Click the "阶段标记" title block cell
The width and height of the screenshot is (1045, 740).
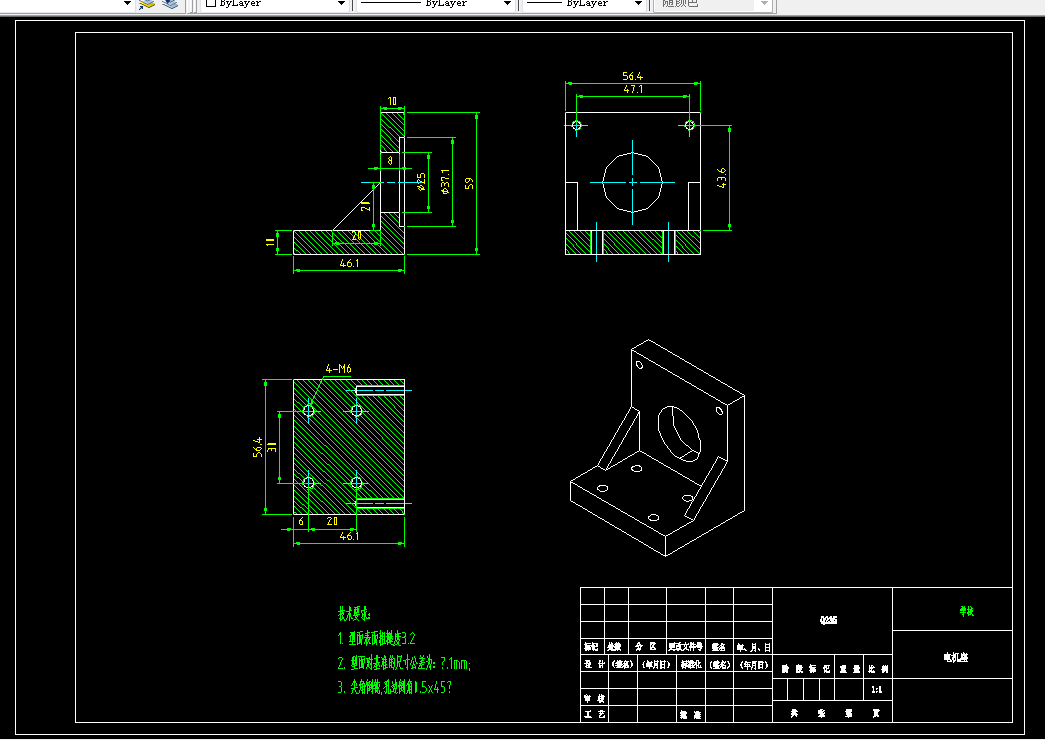click(806, 669)
